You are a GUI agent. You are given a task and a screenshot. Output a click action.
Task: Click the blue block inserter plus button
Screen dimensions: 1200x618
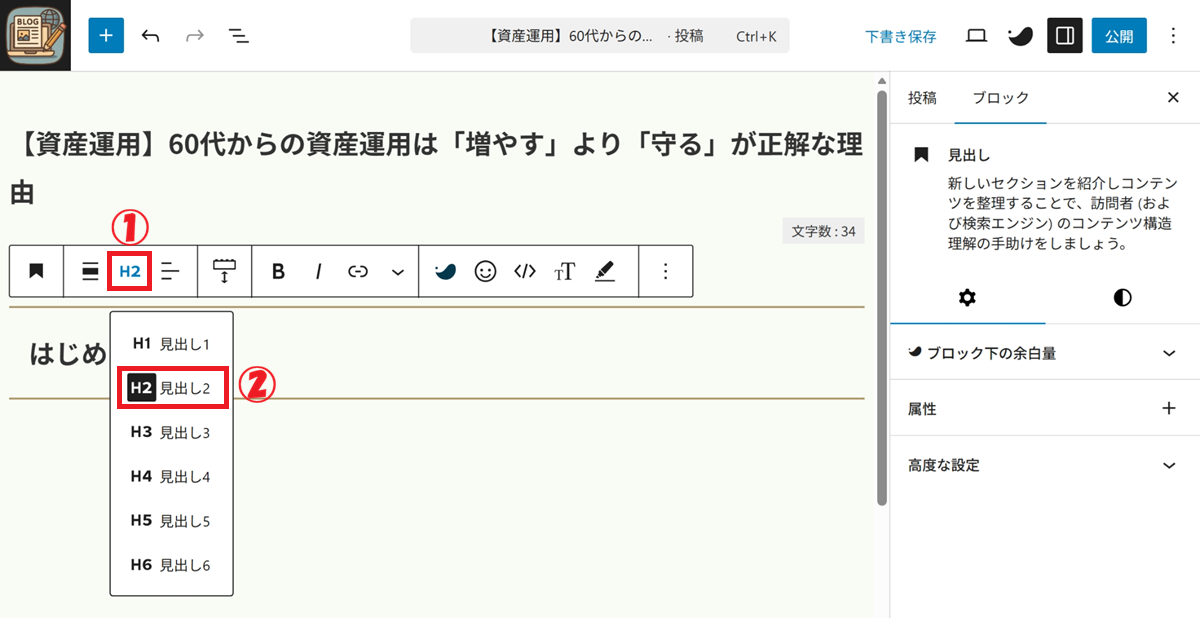(x=106, y=36)
